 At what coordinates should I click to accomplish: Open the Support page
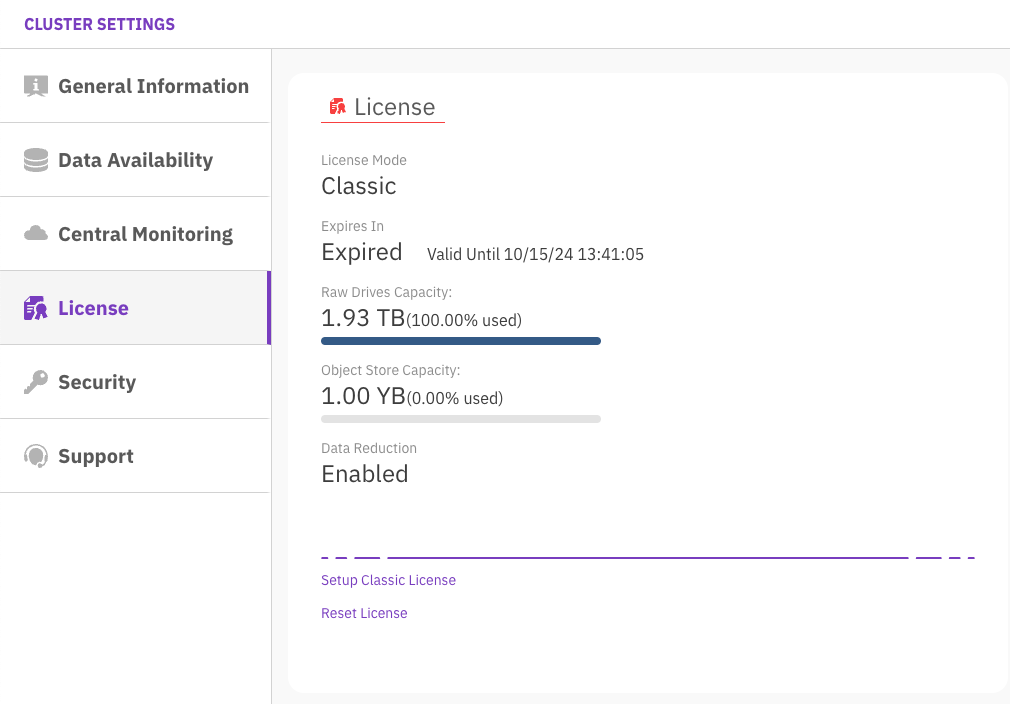(95, 456)
